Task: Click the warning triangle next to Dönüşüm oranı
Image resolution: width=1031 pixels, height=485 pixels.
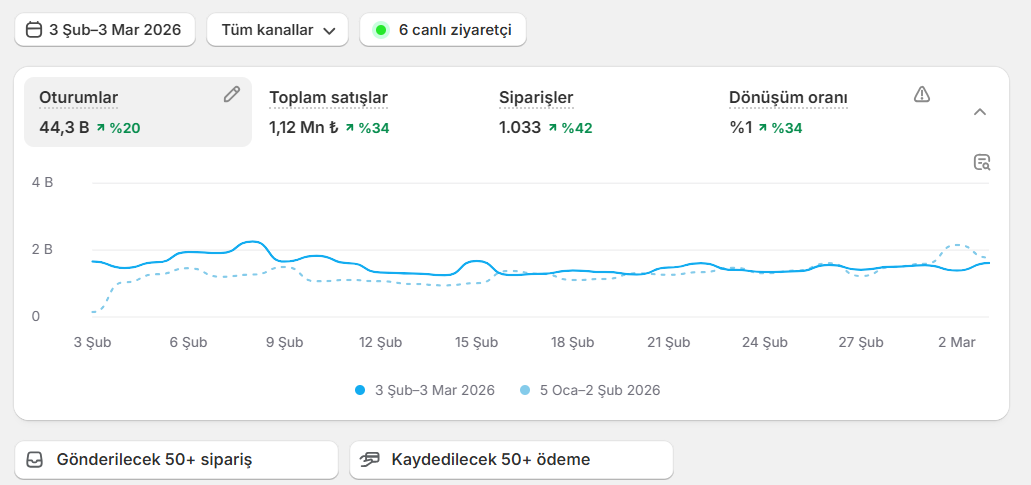Action: pos(922,94)
